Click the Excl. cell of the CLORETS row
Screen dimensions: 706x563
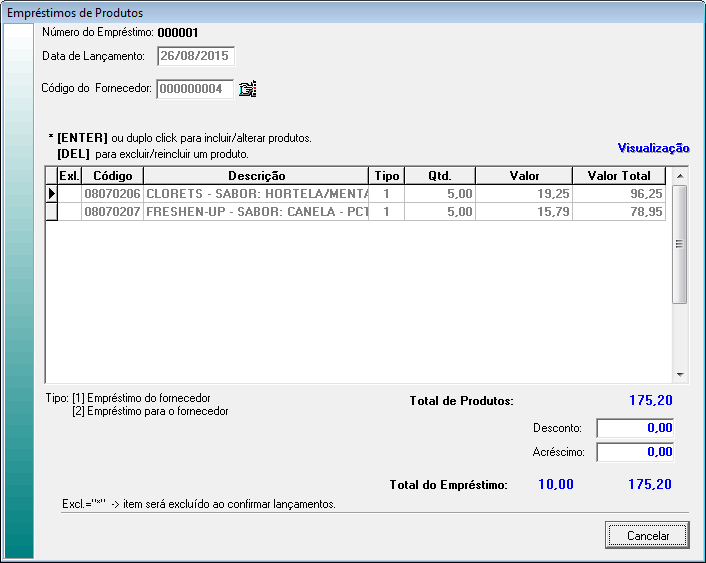click(69, 193)
